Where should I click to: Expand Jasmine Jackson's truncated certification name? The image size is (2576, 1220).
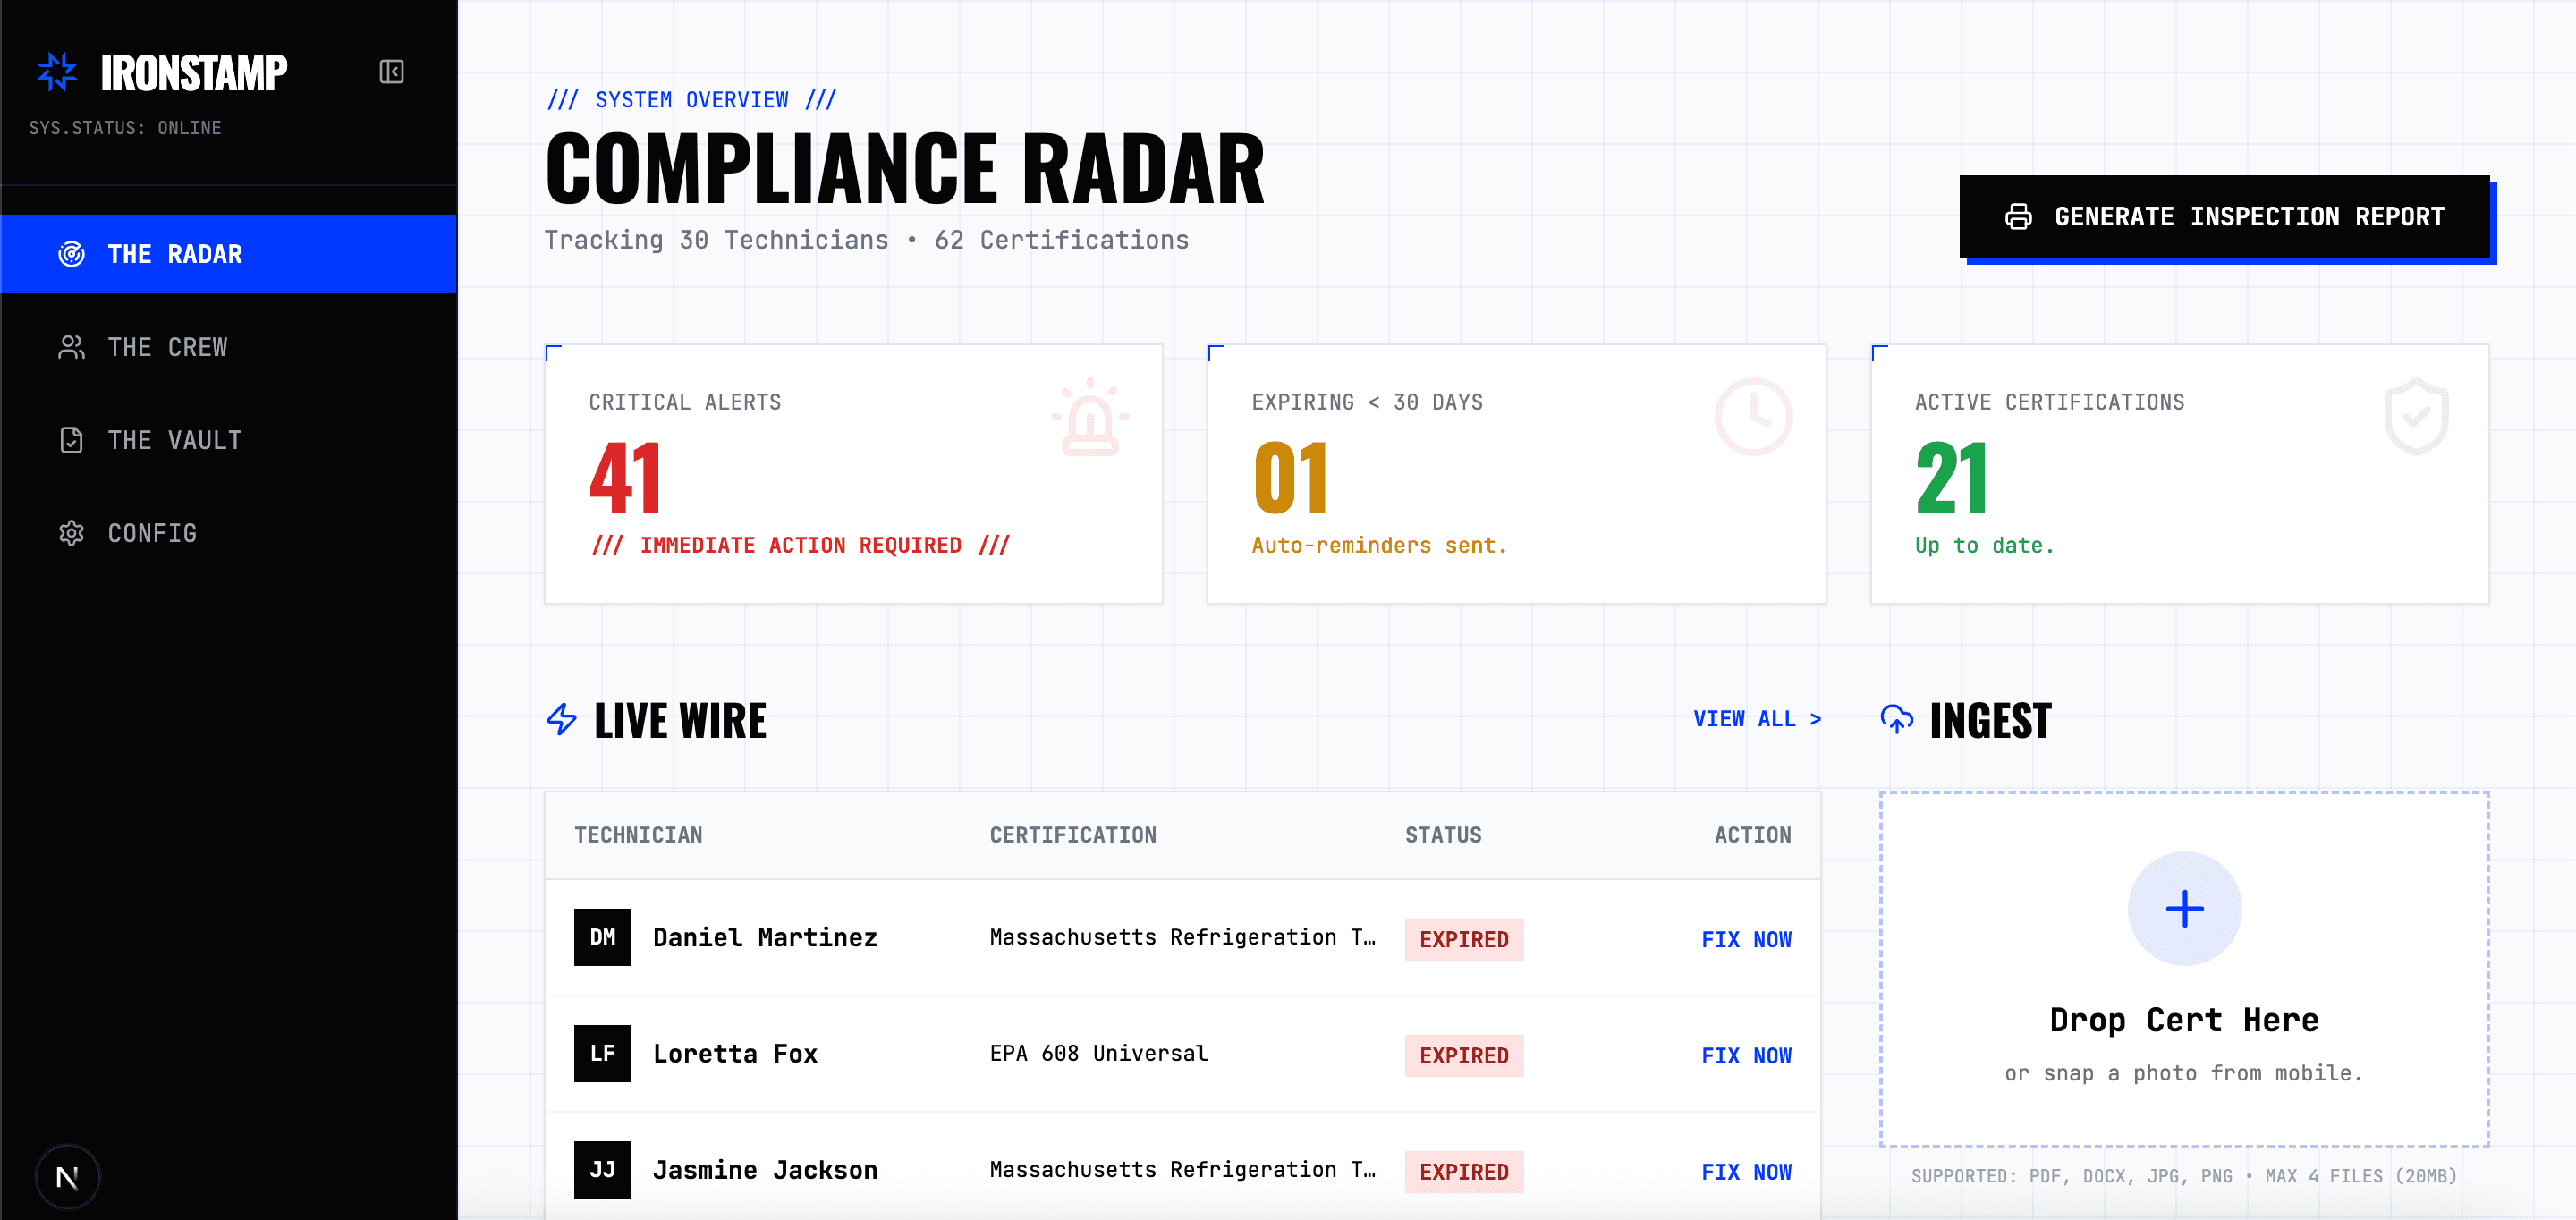tap(1180, 1169)
